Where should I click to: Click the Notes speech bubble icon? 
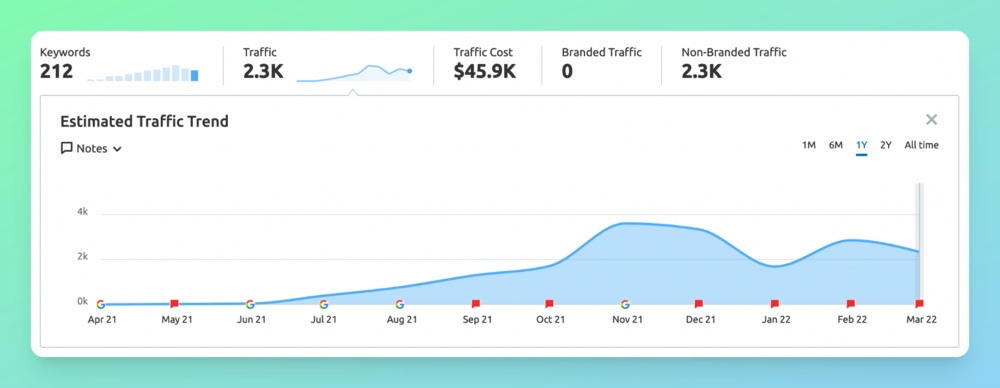(66, 148)
